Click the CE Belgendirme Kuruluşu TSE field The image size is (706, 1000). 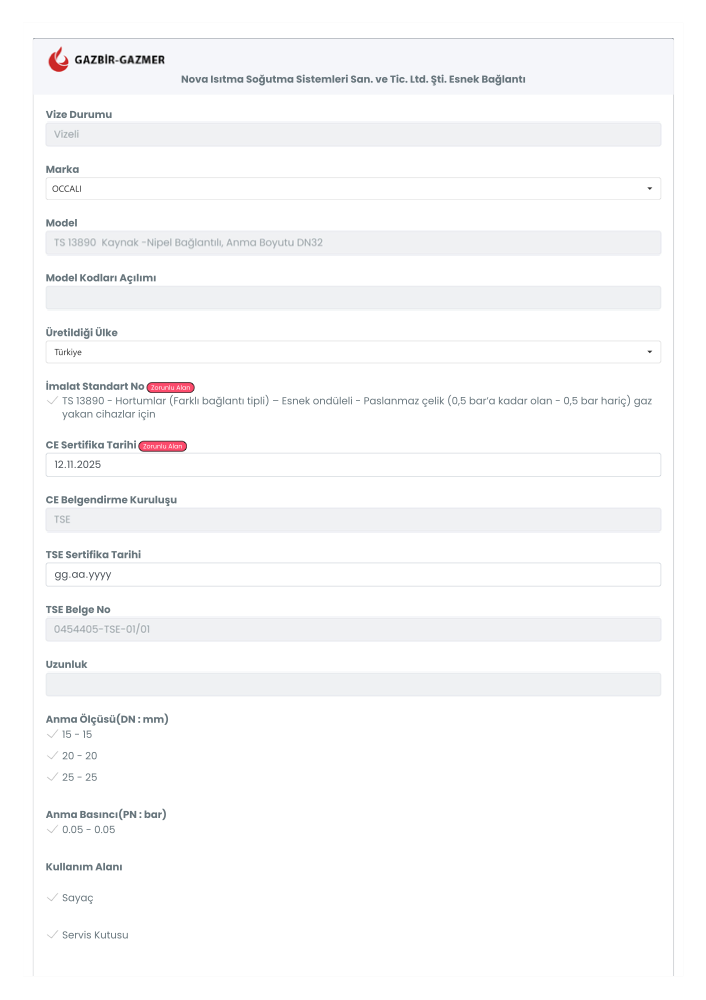[353, 520]
